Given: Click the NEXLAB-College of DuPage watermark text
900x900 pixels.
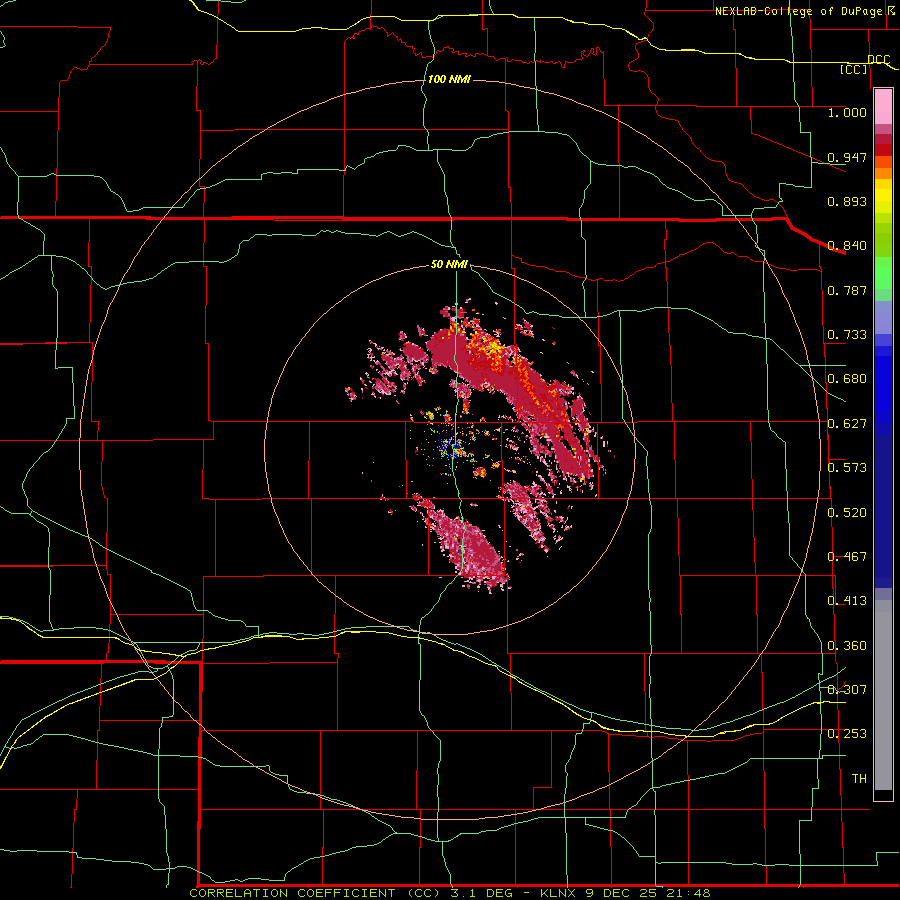Looking at the screenshot, I should (x=804, y=11).
